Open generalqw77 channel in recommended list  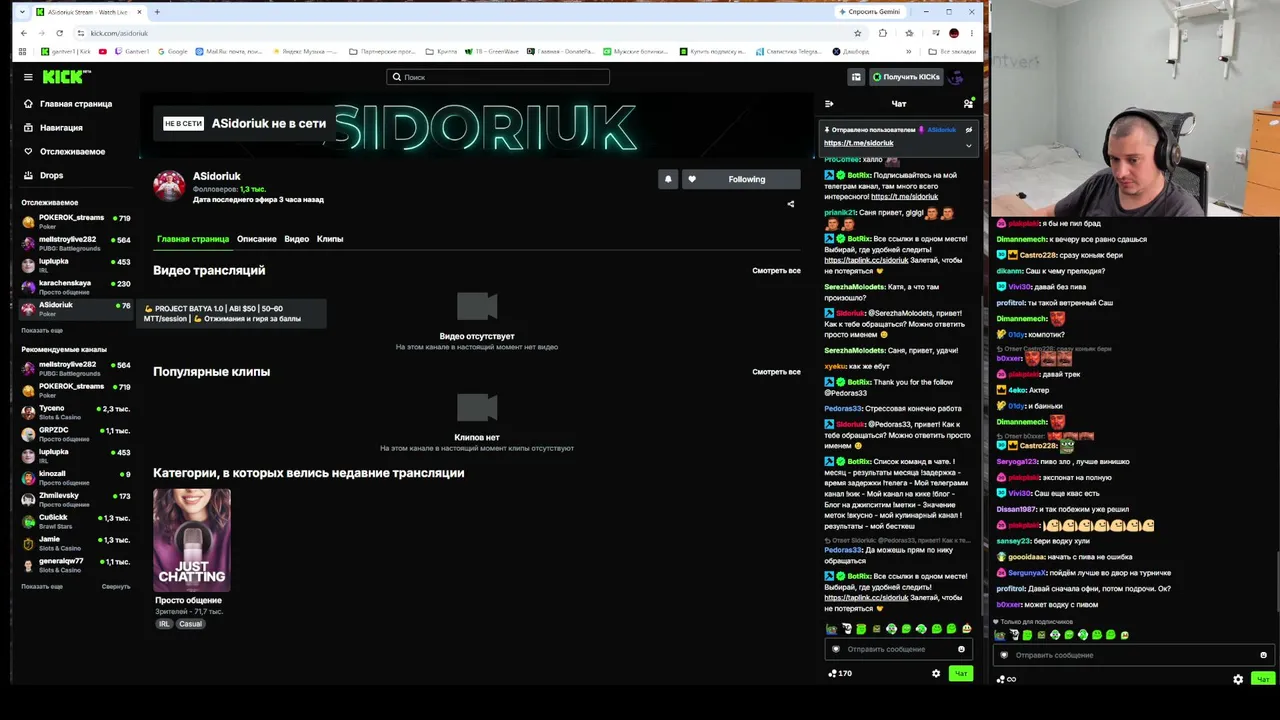75,565
